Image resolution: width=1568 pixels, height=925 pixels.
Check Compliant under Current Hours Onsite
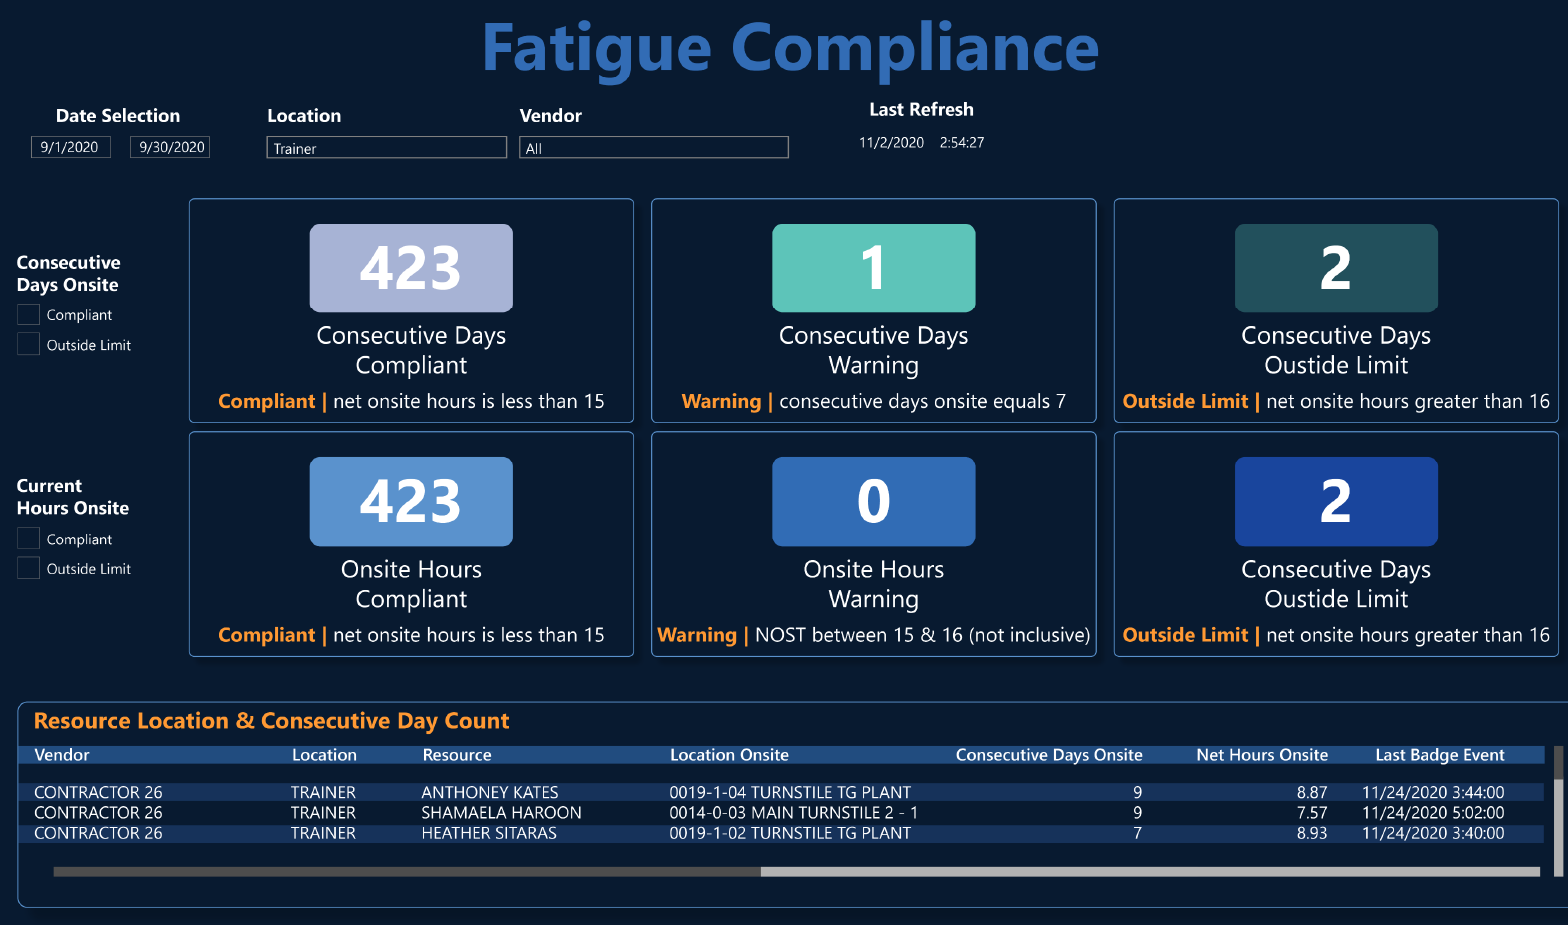click(28, 538)
